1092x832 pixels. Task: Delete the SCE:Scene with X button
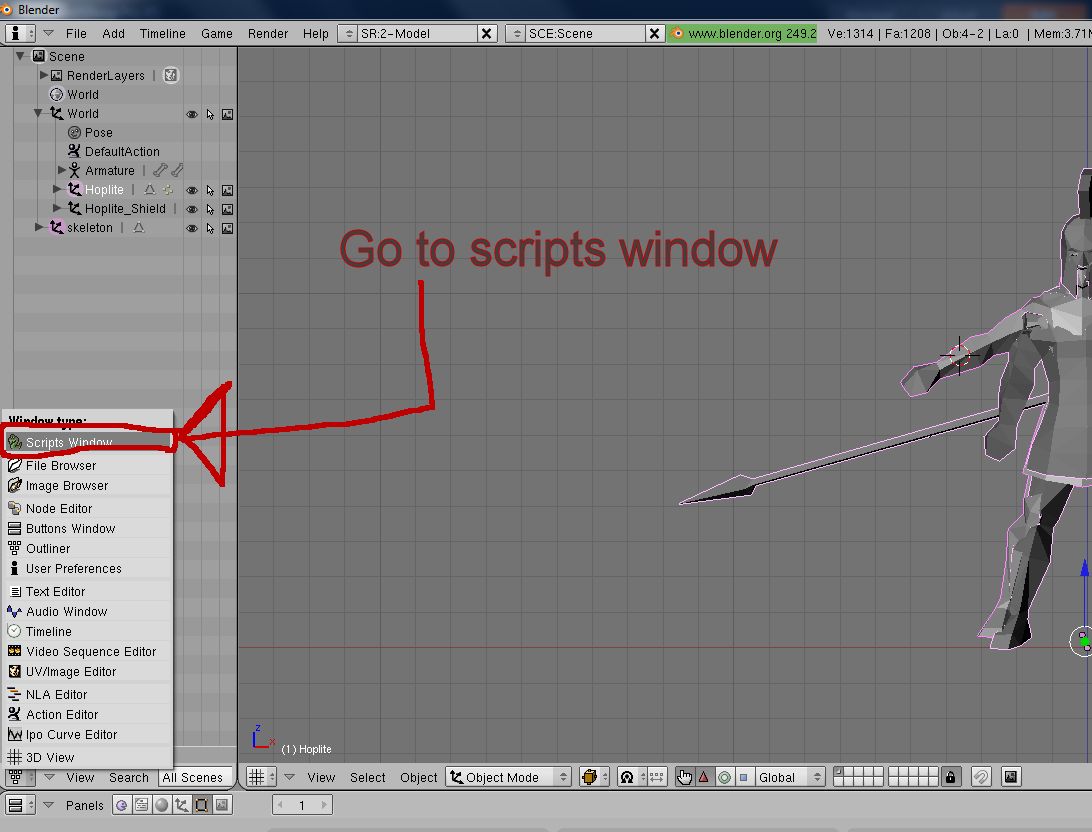tap(655, 33)
